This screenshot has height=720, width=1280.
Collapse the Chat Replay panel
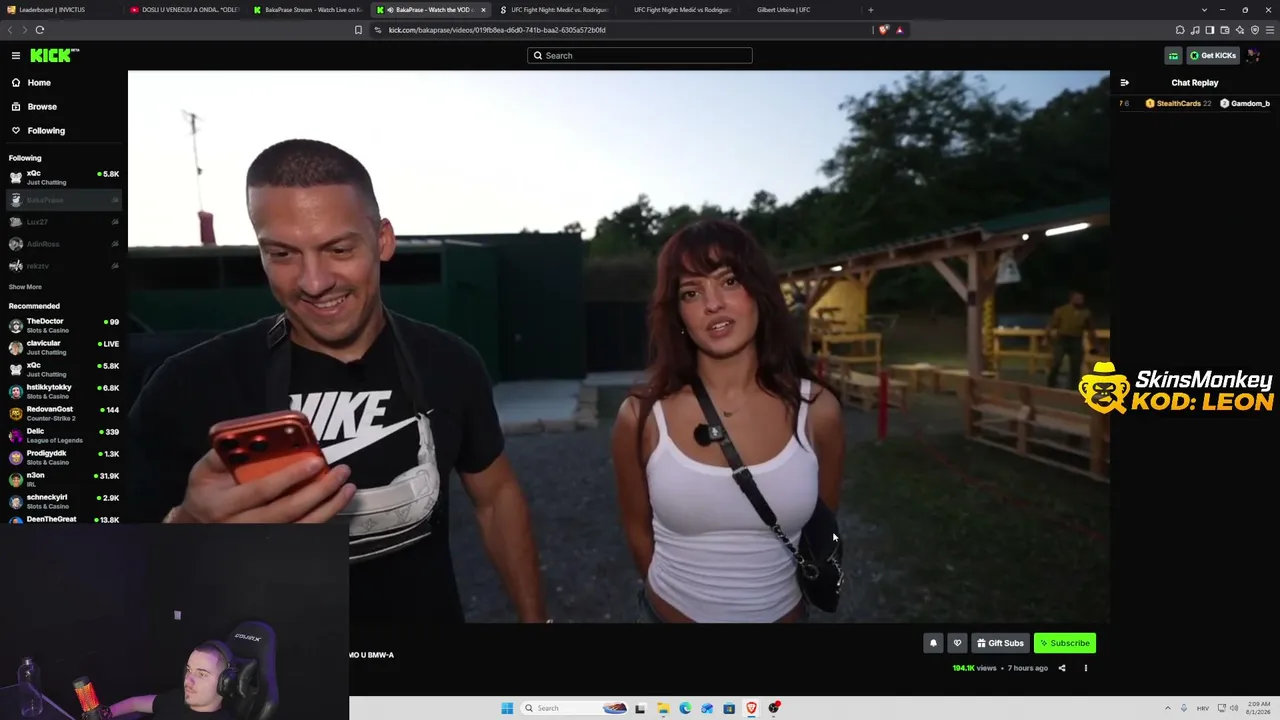tap(1124, 83)
